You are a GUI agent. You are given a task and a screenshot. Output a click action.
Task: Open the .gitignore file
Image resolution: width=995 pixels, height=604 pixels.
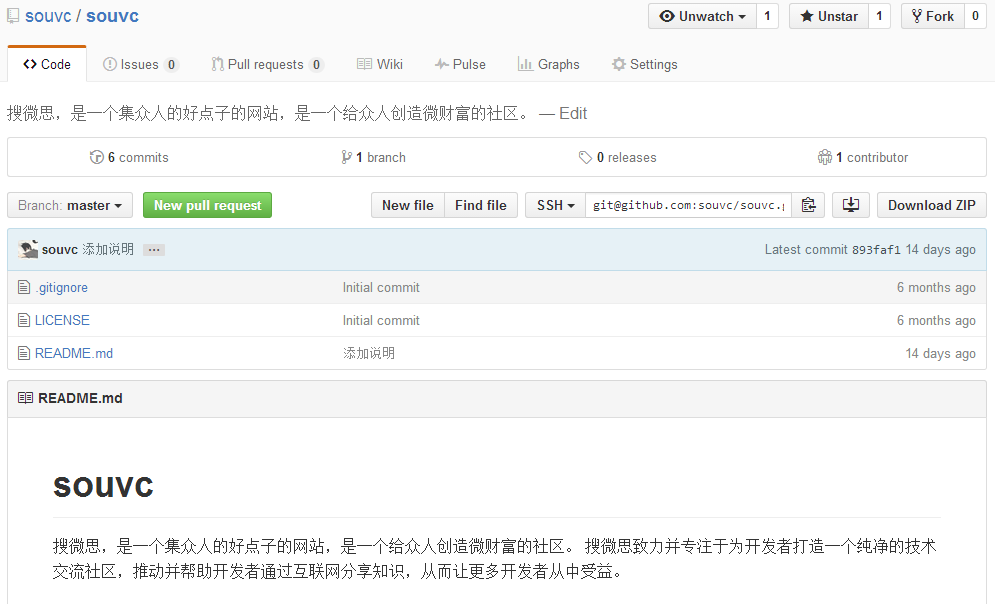click(x=62, y=287)
